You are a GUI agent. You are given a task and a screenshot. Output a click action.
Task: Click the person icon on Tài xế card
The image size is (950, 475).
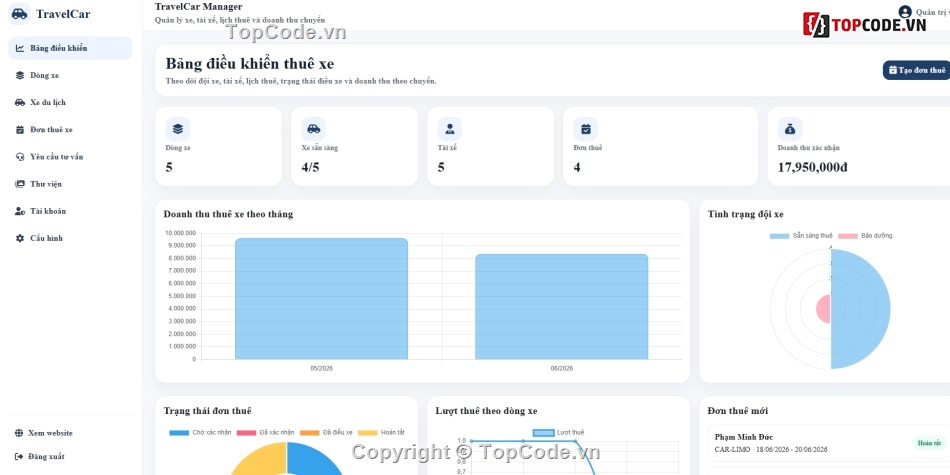tap(450, 129)
